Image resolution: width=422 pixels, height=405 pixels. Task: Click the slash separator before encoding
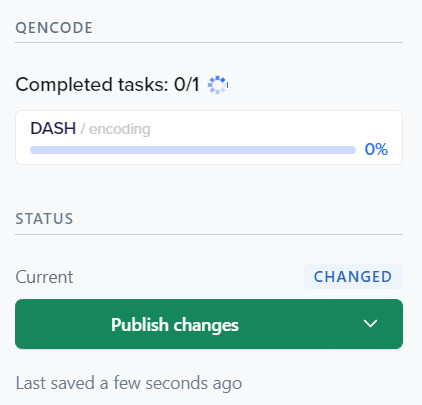(82, 129)
